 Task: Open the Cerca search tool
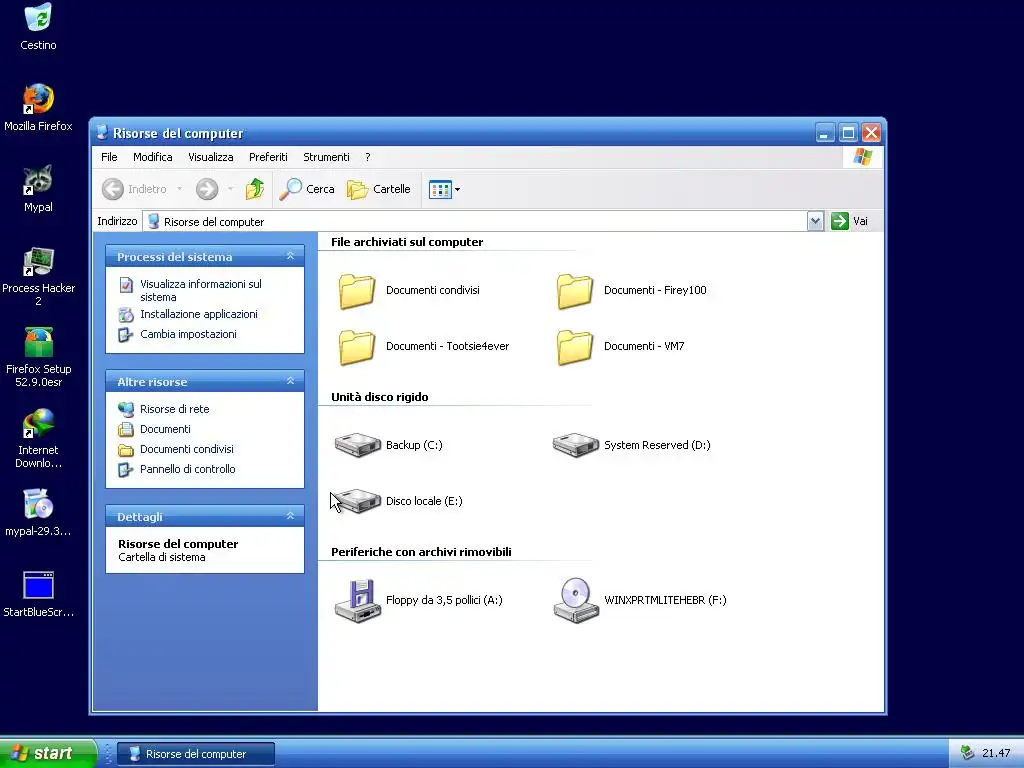coord(307,189)
